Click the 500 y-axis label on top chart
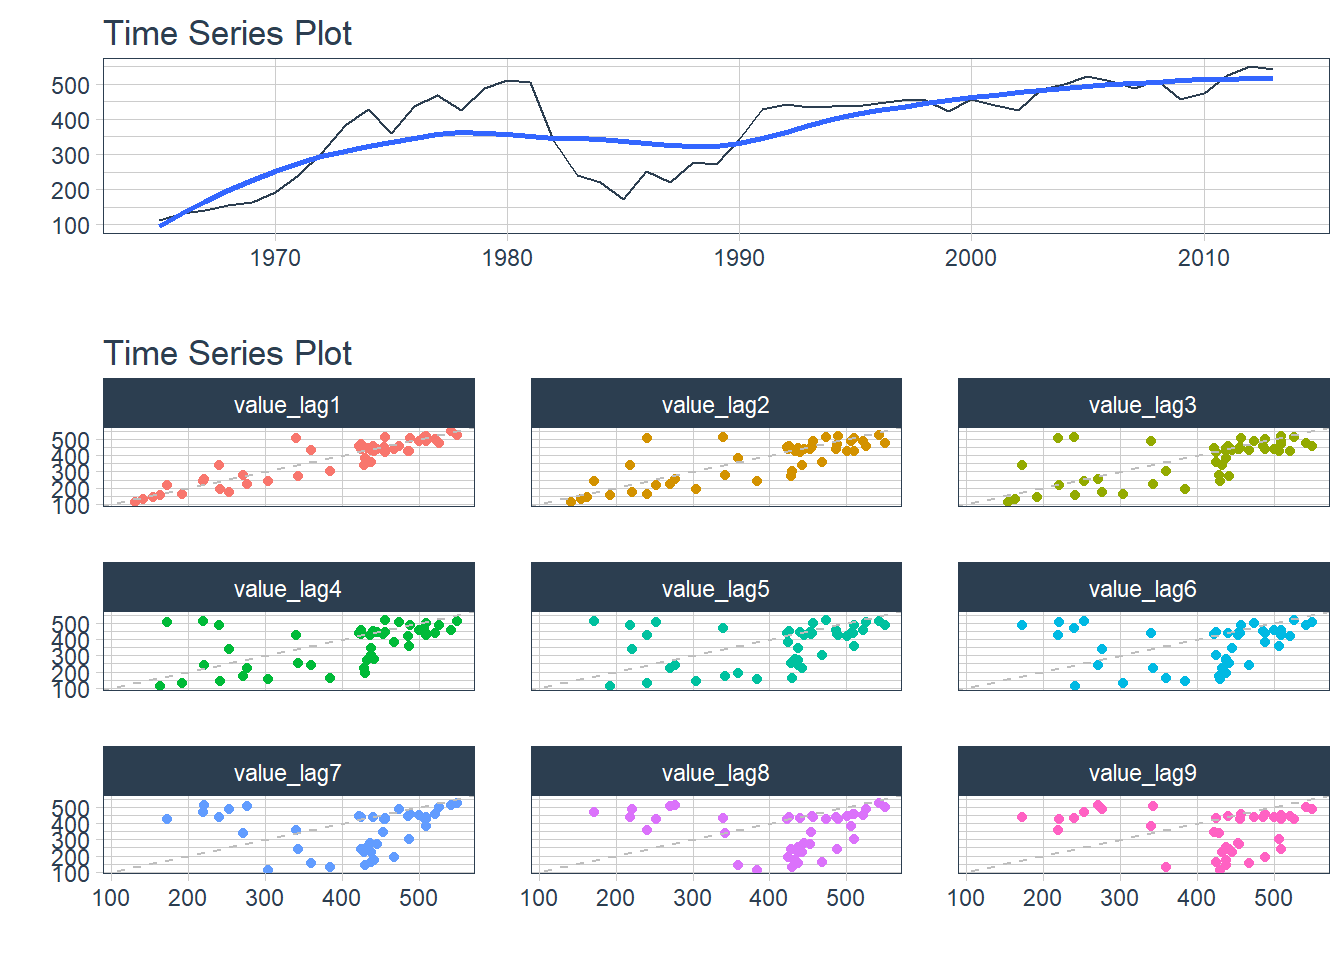The width and height of the screenshot is (1344, 960). [71, 86]
